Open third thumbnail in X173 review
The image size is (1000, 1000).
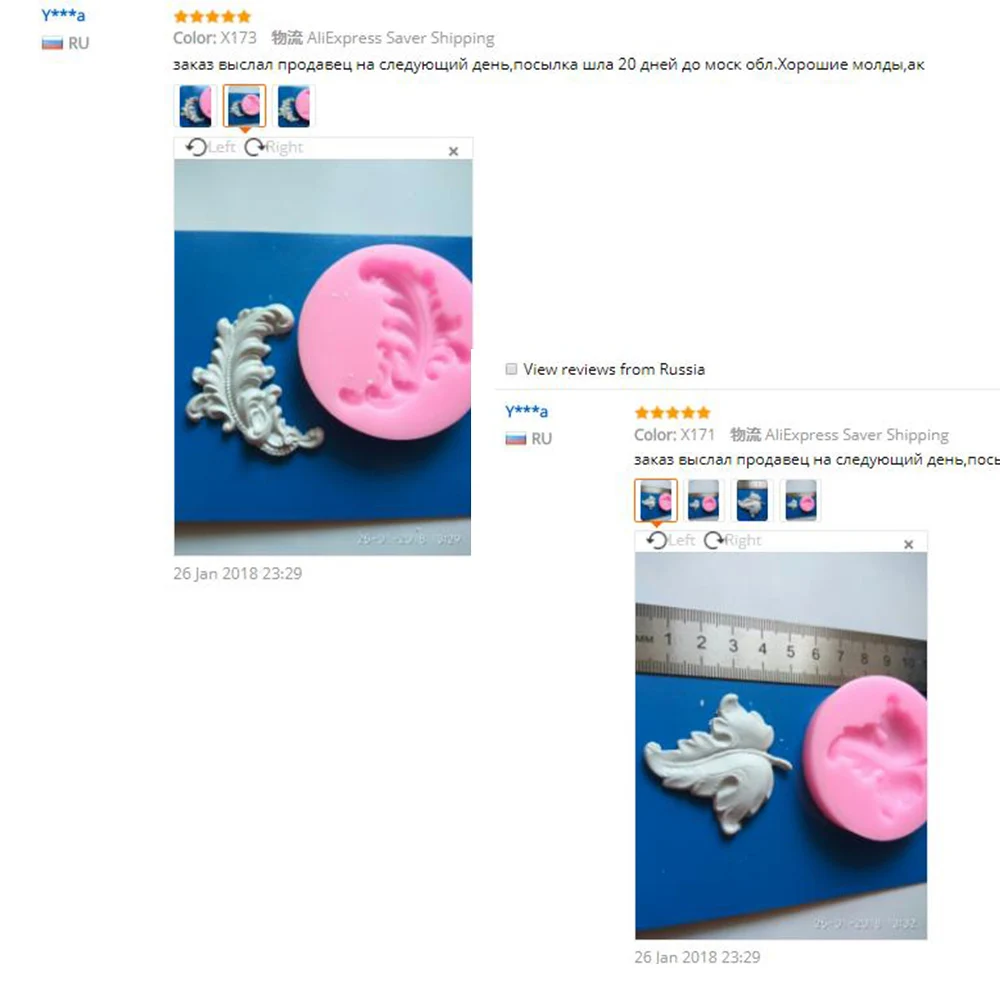[x=293, y=106]
